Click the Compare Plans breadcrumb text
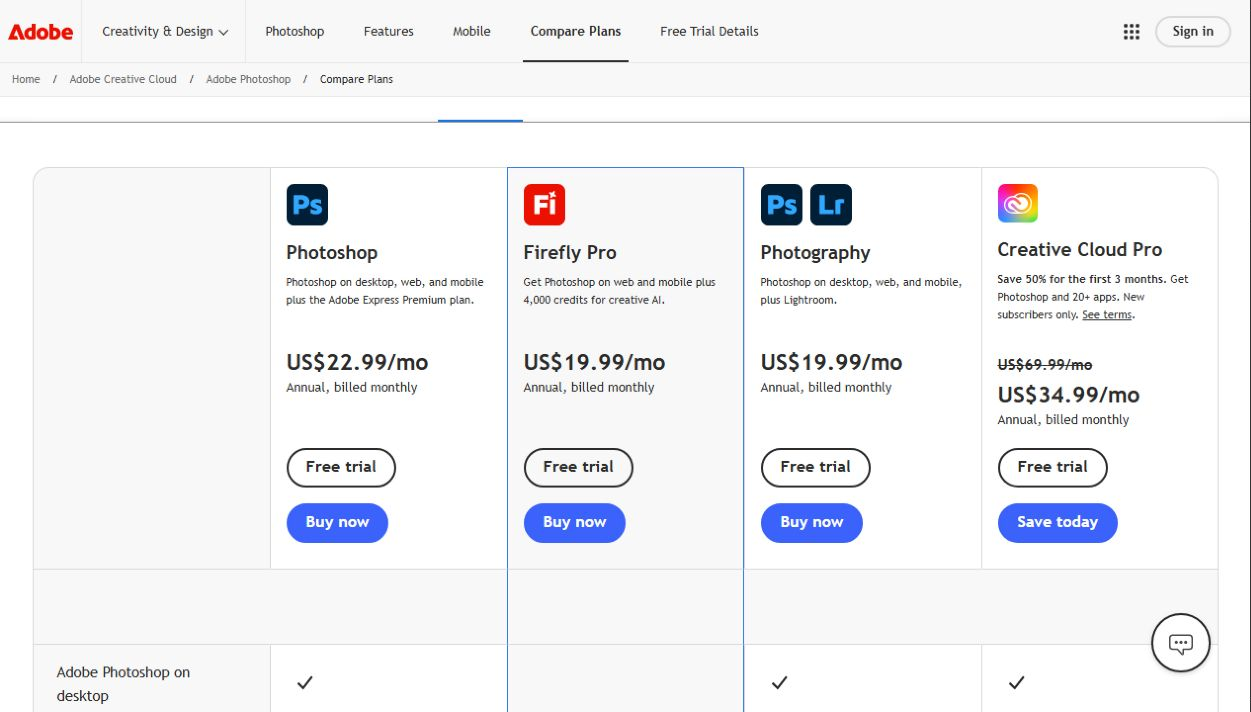 (356, 79)
